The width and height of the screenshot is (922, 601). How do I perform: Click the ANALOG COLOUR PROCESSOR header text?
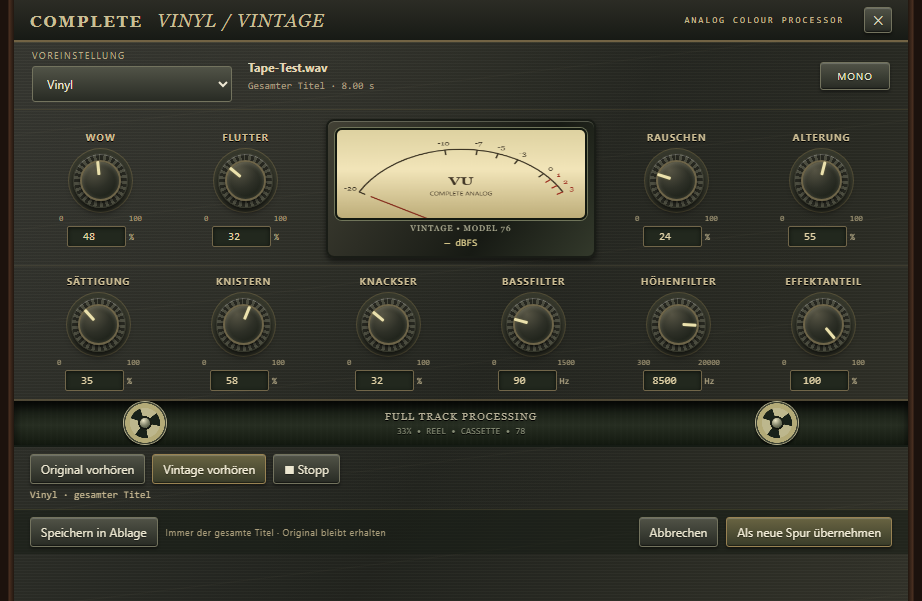(x=763, y=20)
